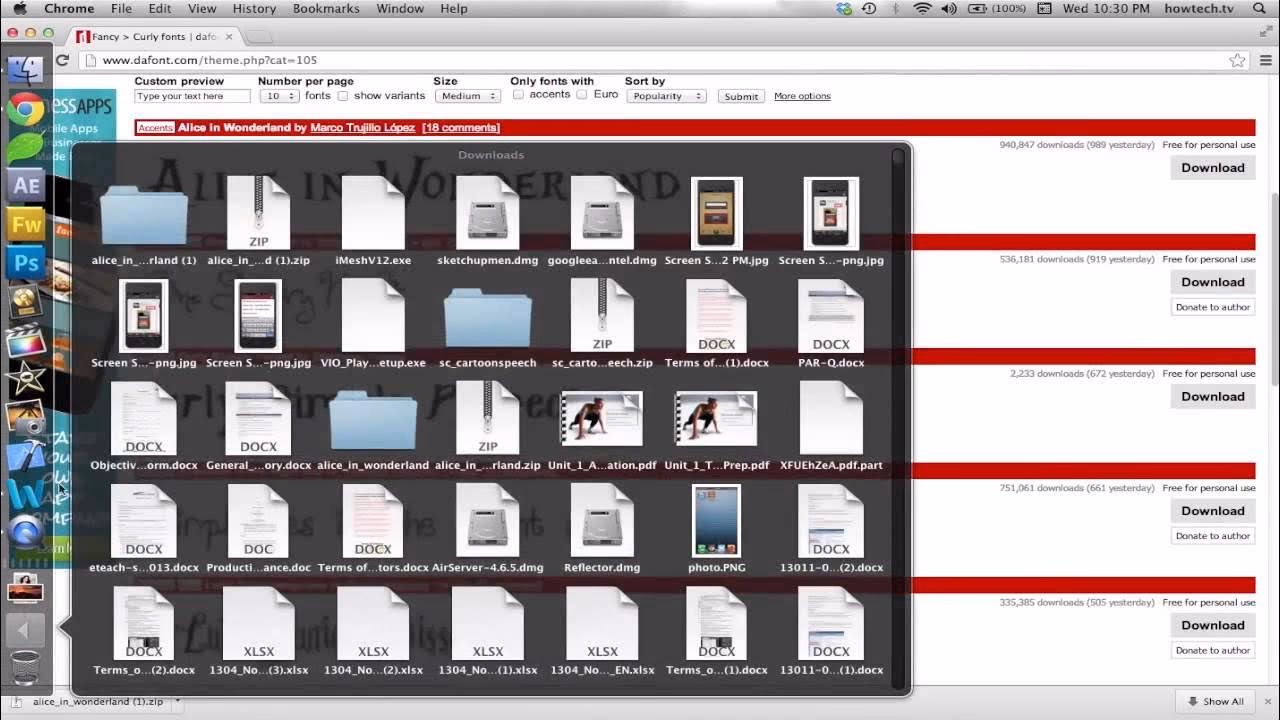Click the Trash in the dock
The image size is (1280, 720).
(x=25, y=668)
